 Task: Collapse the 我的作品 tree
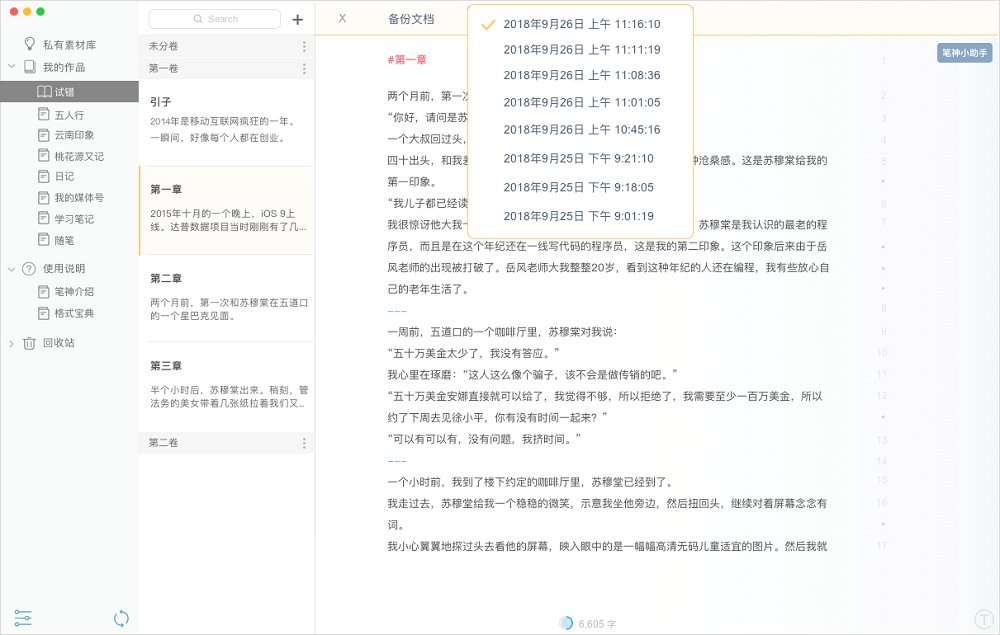11,67
